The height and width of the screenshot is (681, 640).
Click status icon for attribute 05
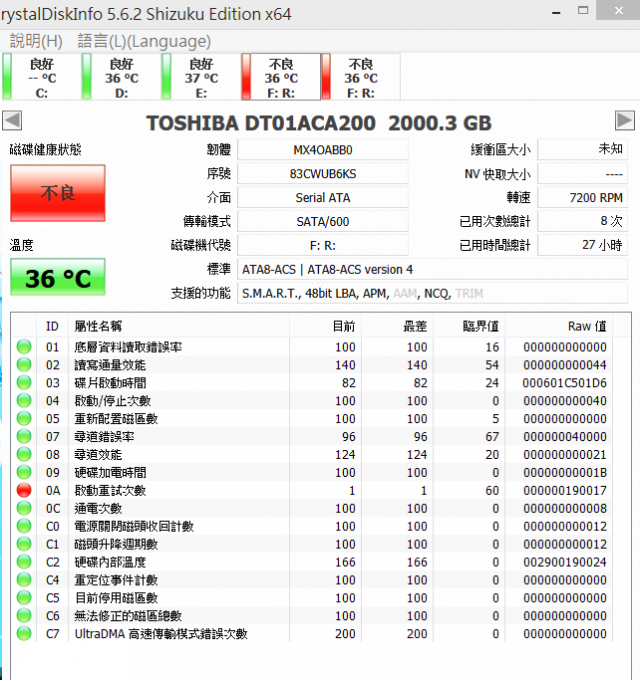[x=24, y=418]
